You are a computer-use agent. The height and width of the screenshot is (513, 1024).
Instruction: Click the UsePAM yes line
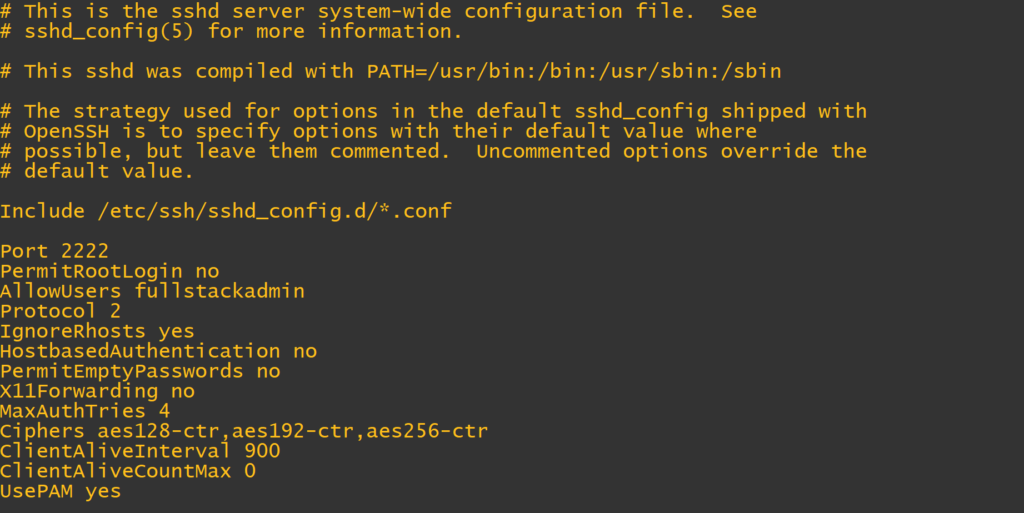[60, 491]
